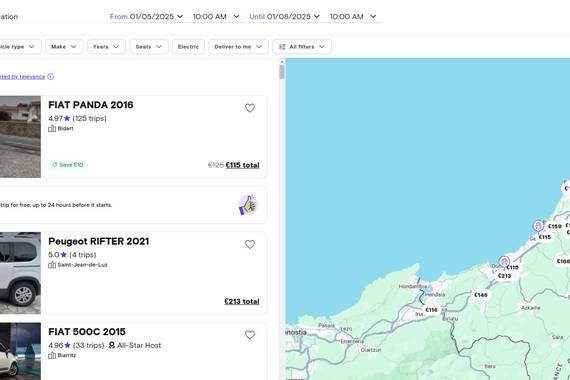570x380 pixels.
Task: Click the Bidart location text
Action: coord(65,128)
